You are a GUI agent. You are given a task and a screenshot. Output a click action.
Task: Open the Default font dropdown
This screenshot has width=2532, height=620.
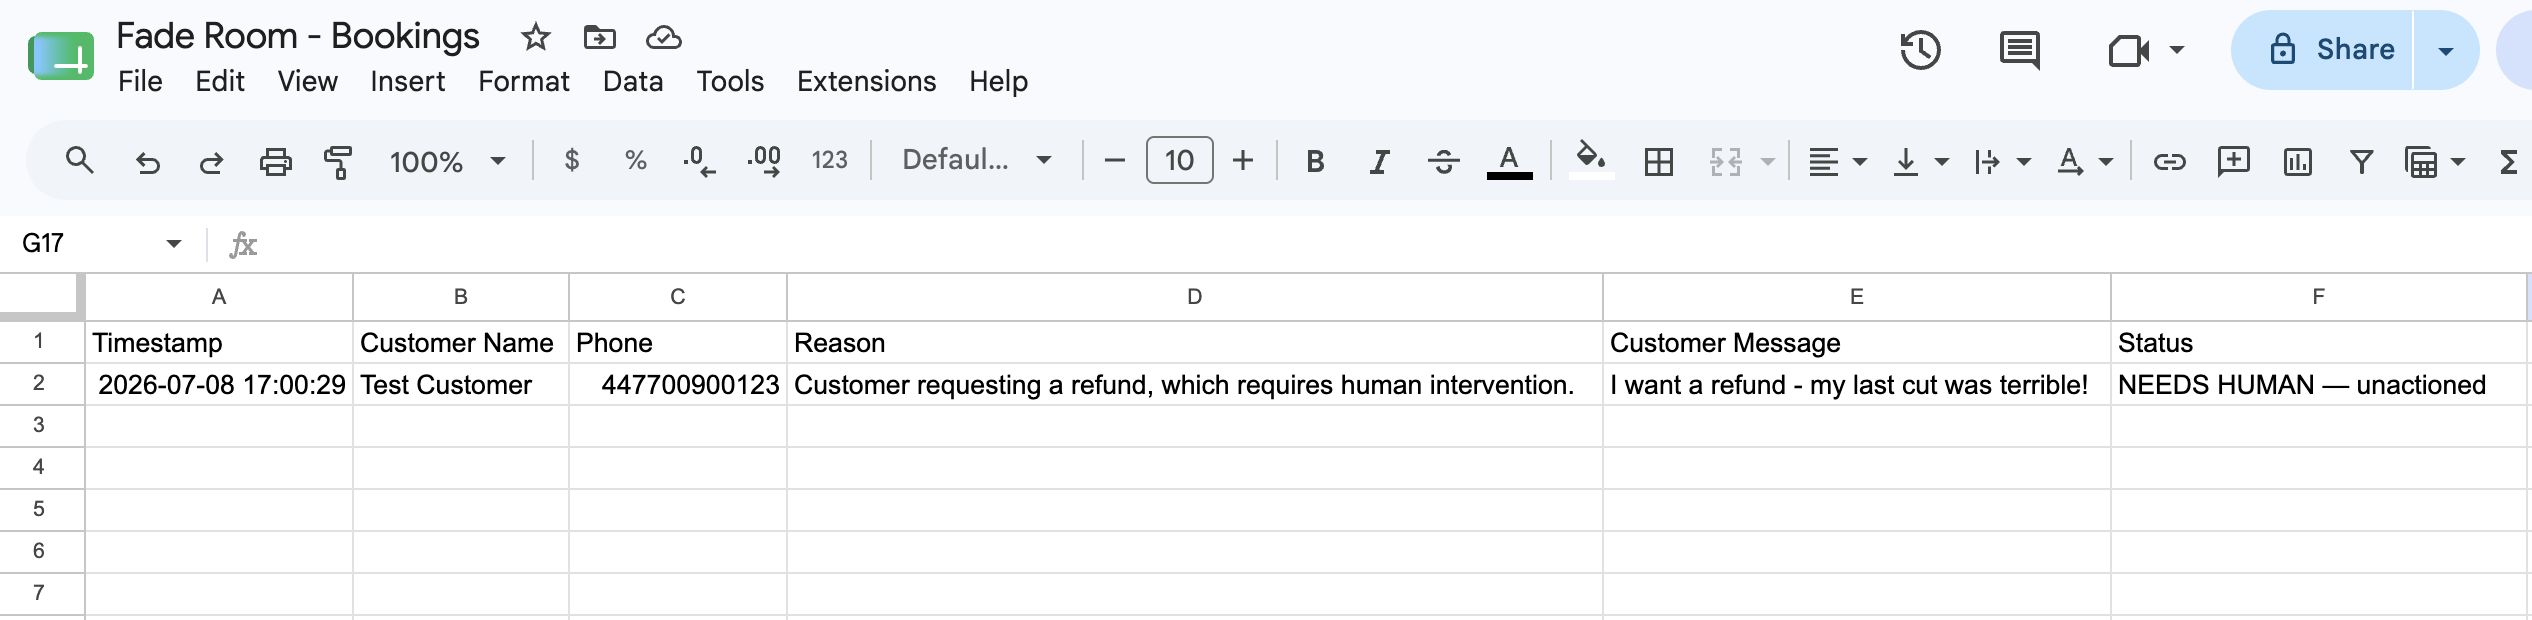point(976,160)
